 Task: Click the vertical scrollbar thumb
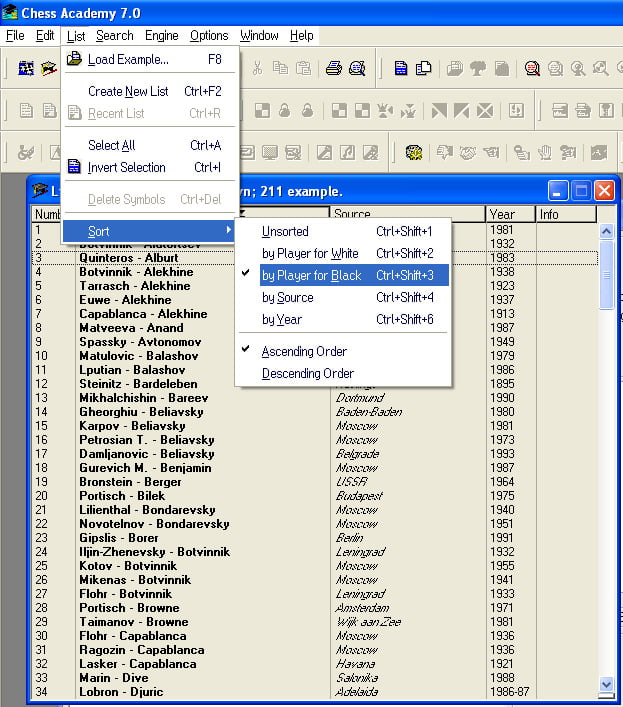tap(606, 275)
